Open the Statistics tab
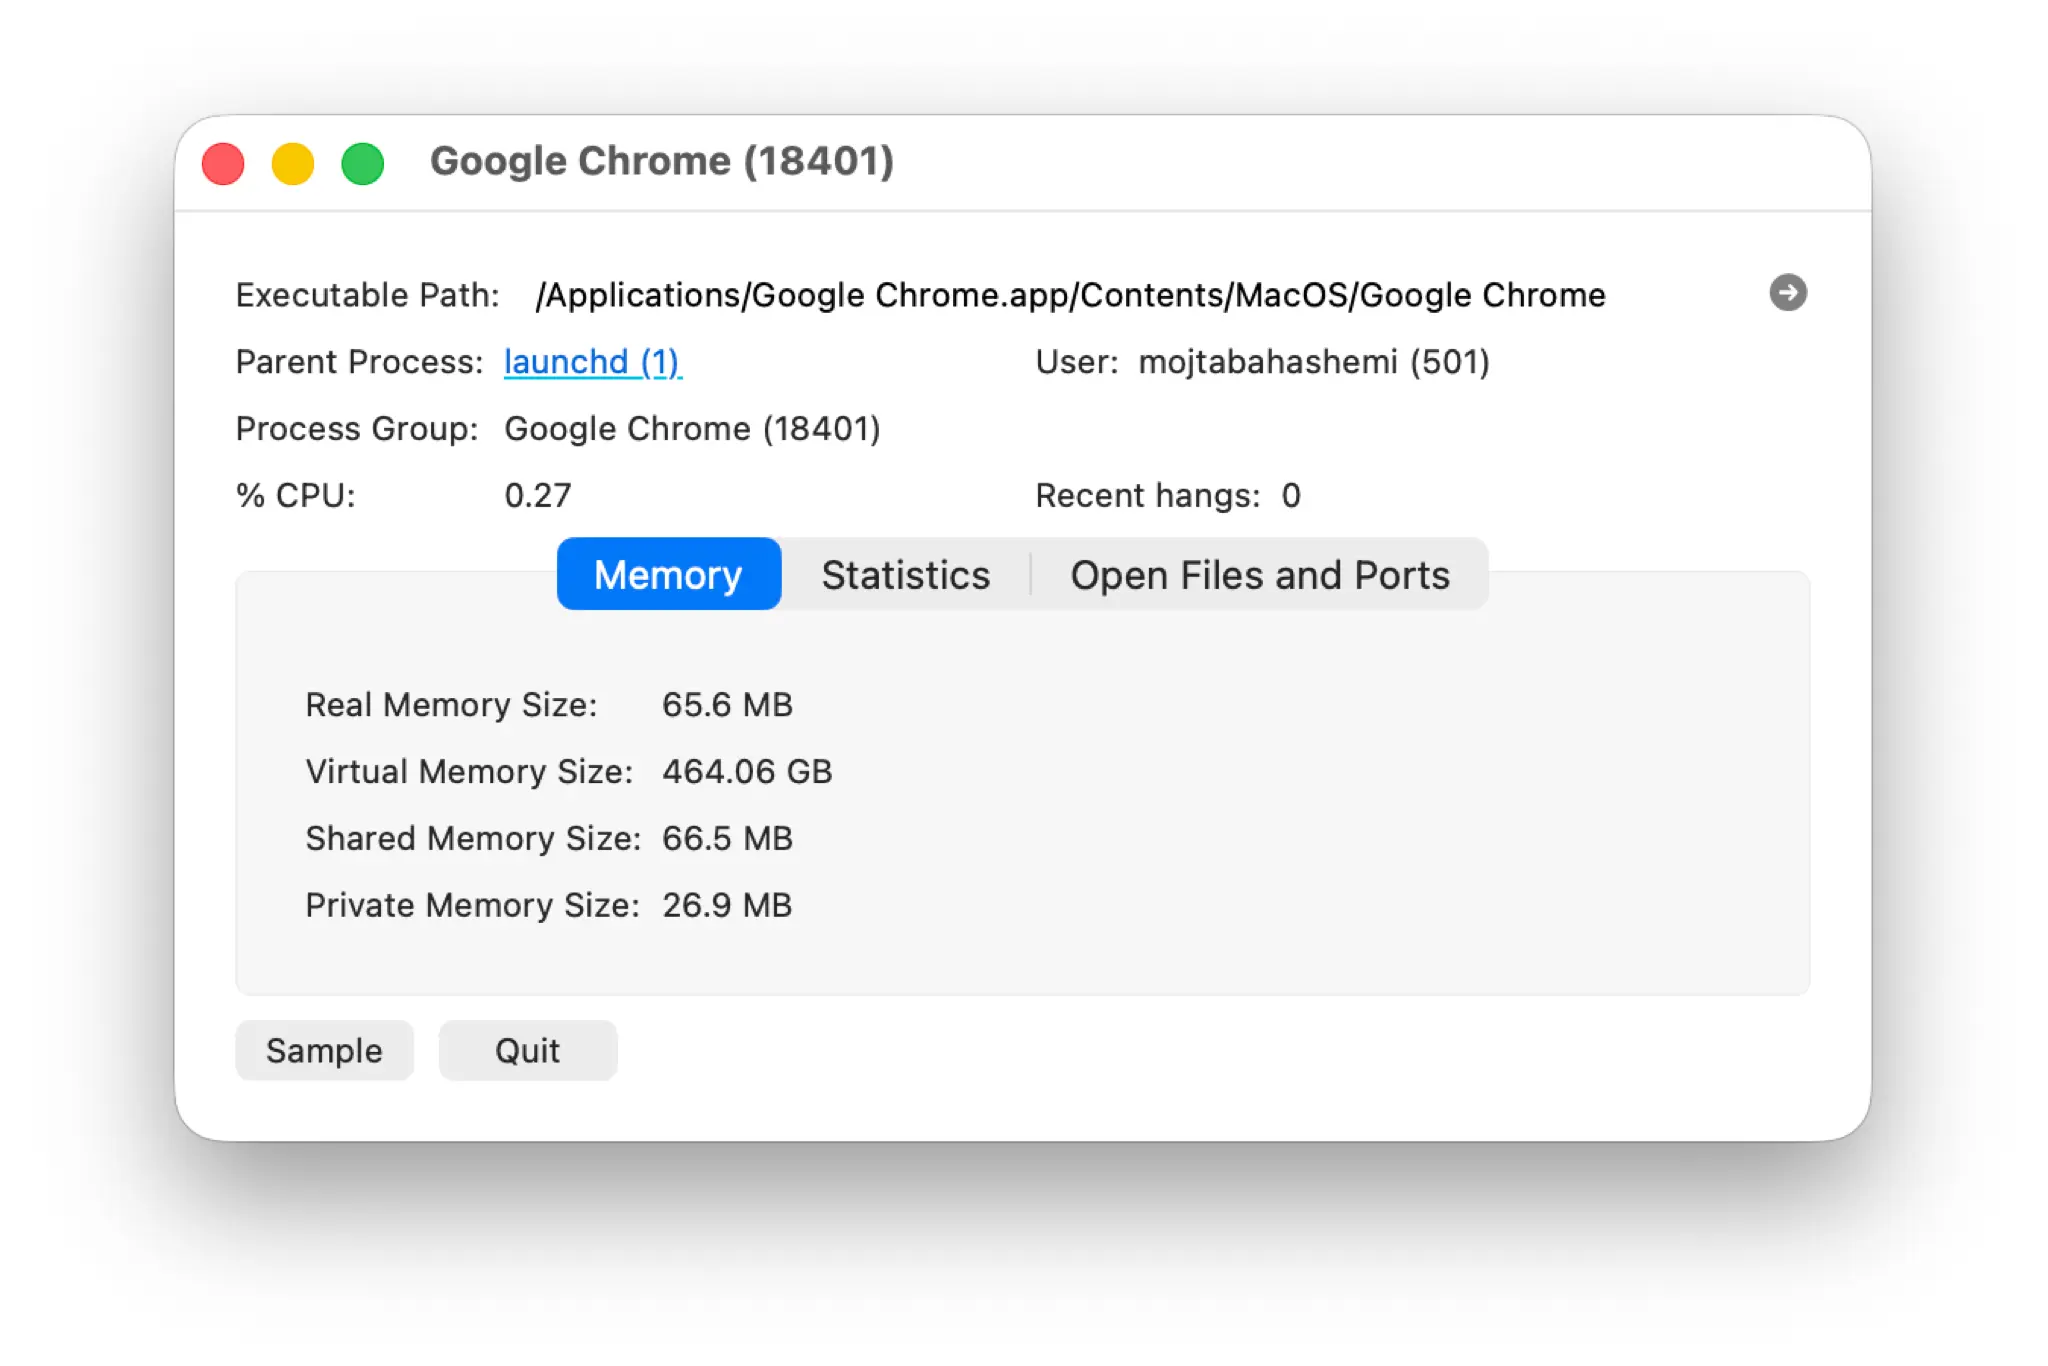This screenshot has width=2048, height=1366. pyautogui.click(x=906, y=574)
